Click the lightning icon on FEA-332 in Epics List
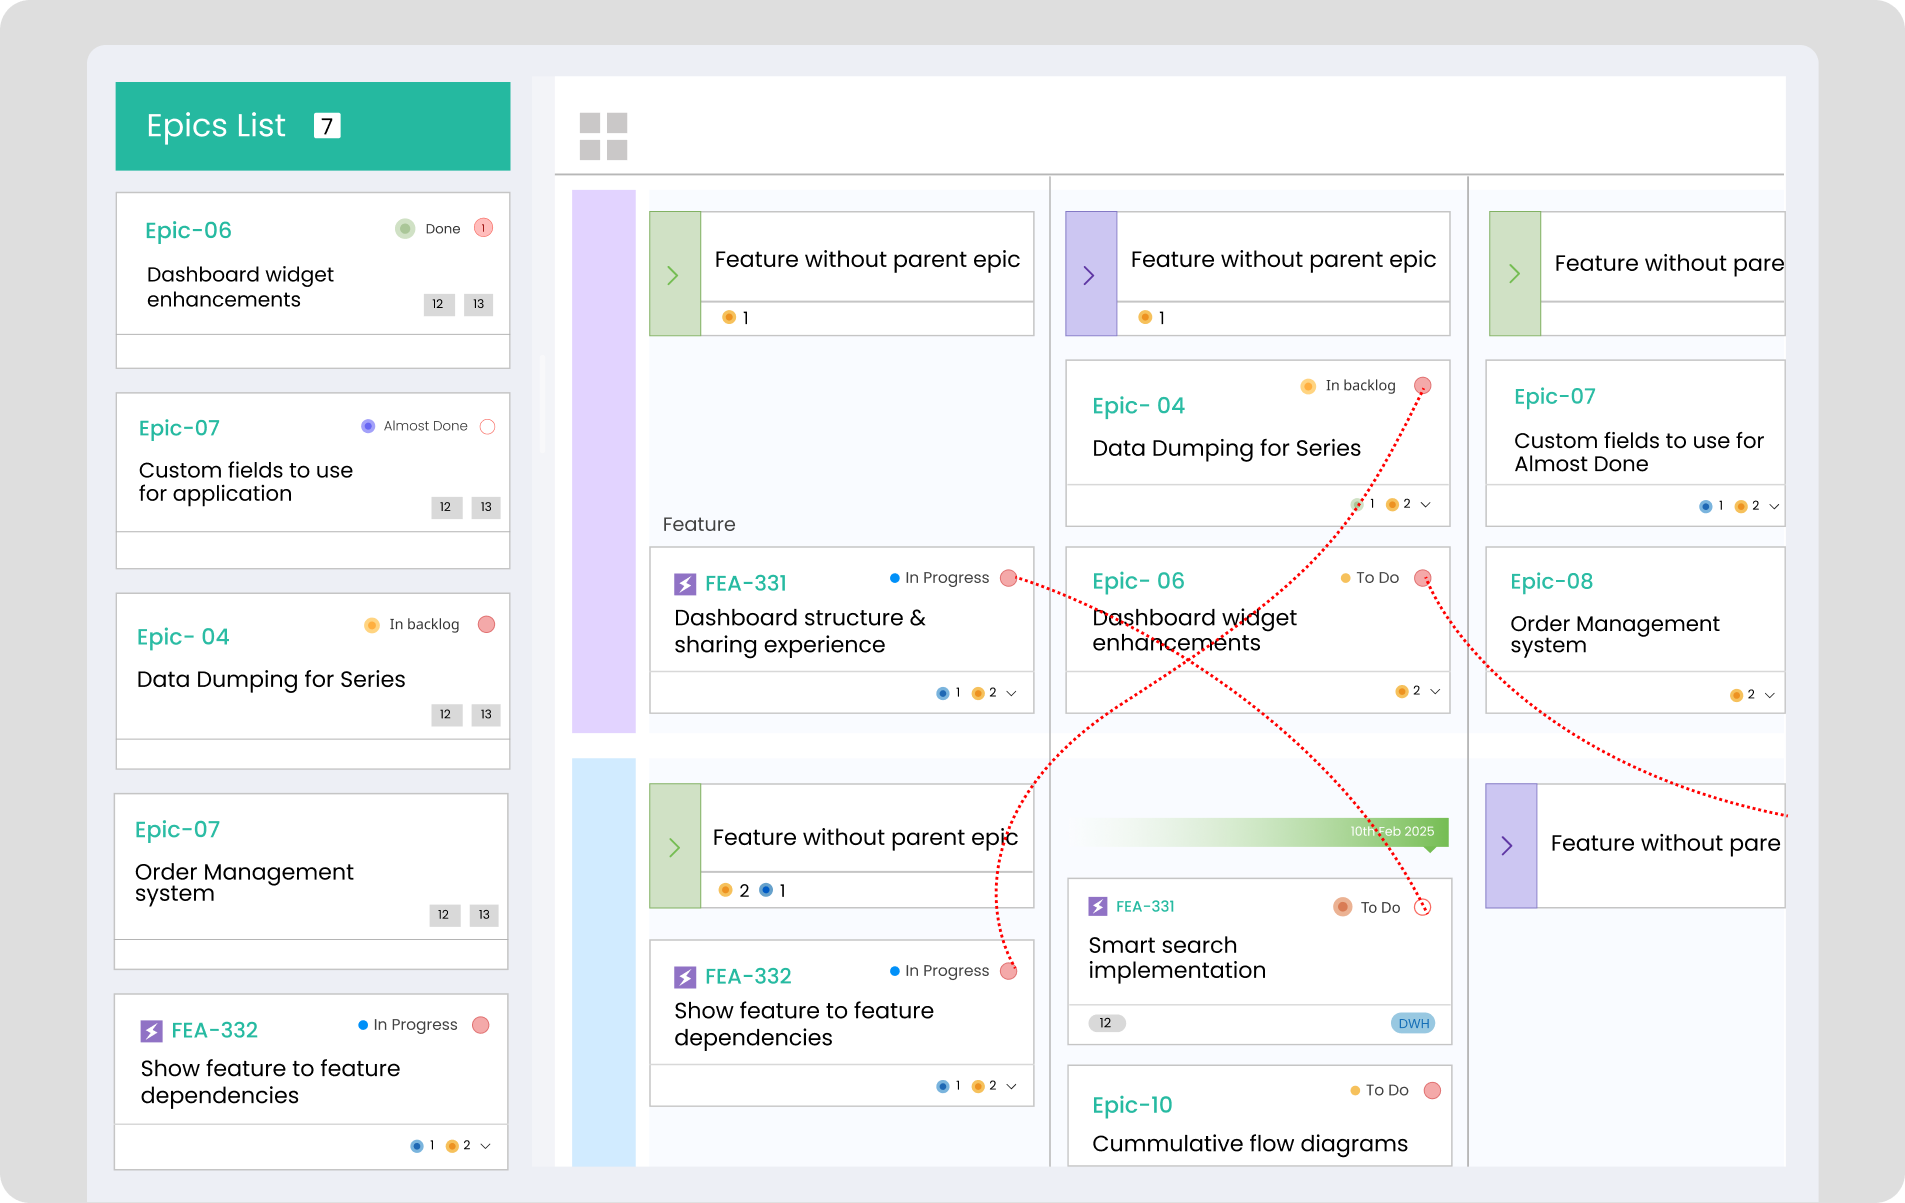The width and height of the screenshot is (1905, 1203). [x=152, y=1029]
